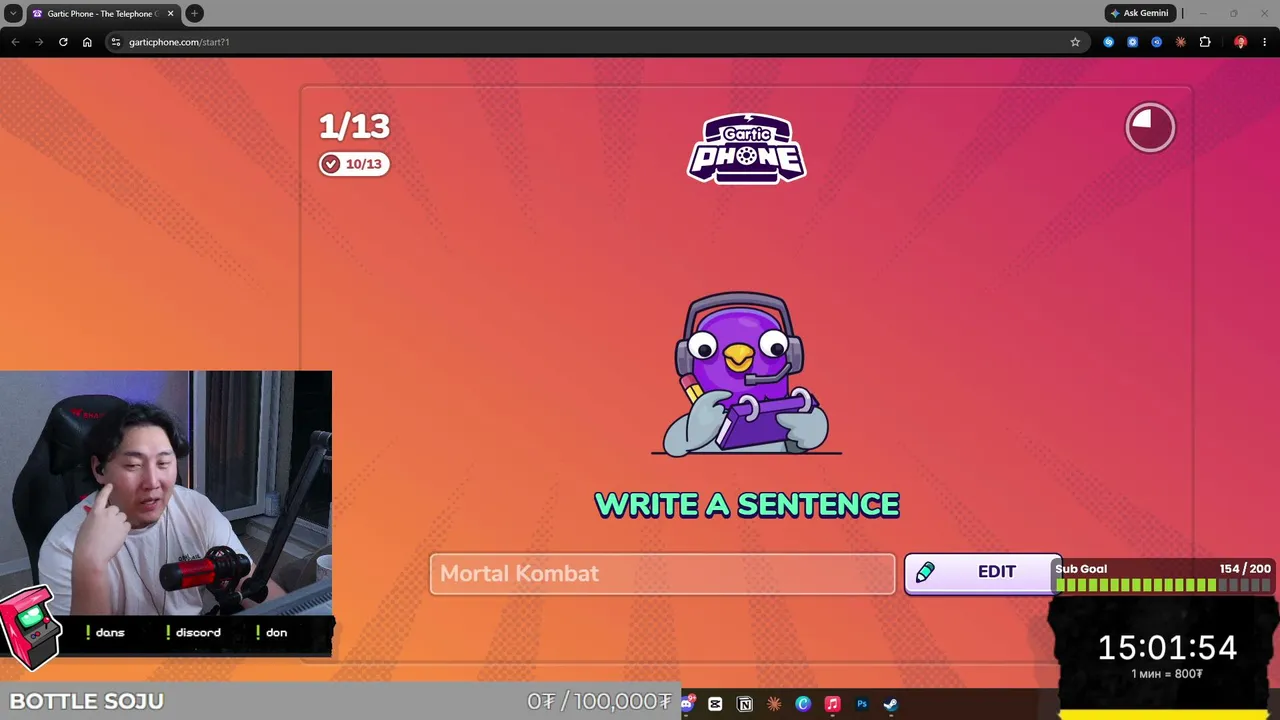The image size is (1280, 720).
Task: Go back to the previous page
Action: coord(15,42)
